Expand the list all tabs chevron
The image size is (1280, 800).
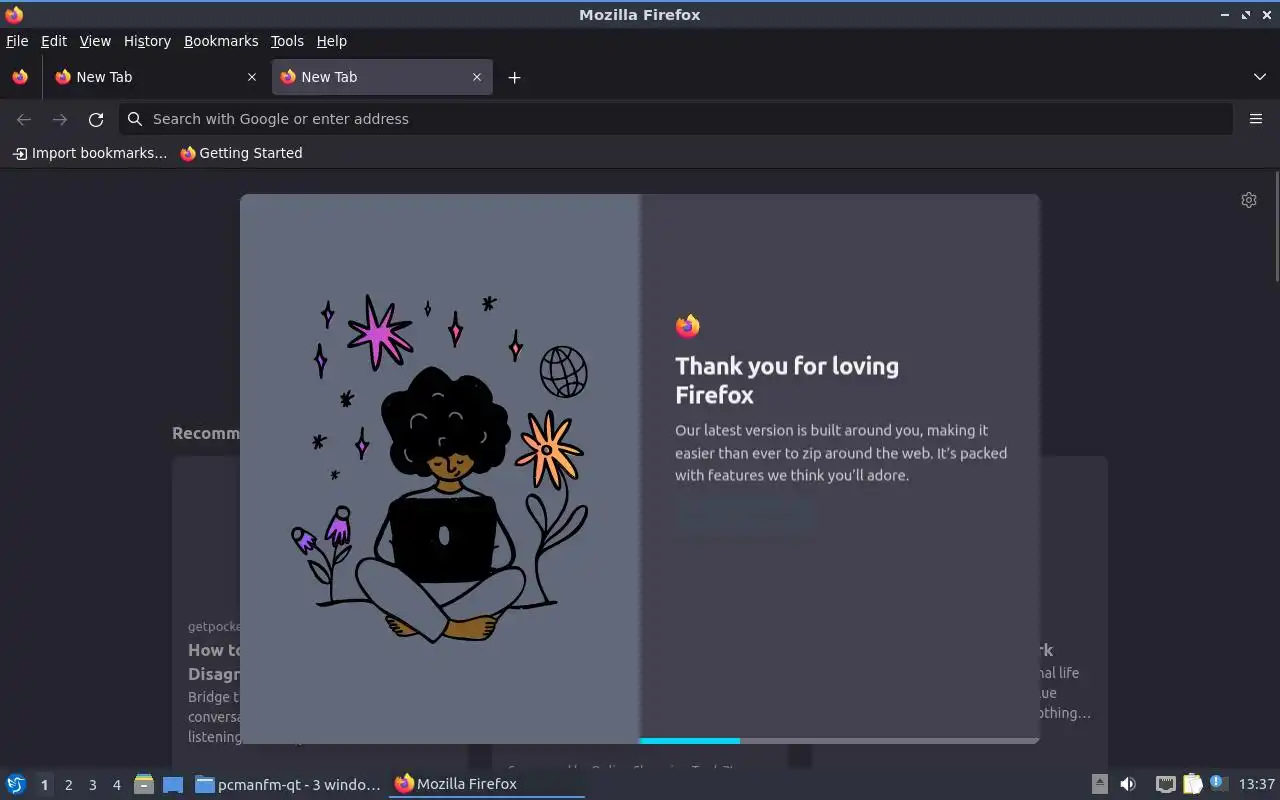point(1259,77)
